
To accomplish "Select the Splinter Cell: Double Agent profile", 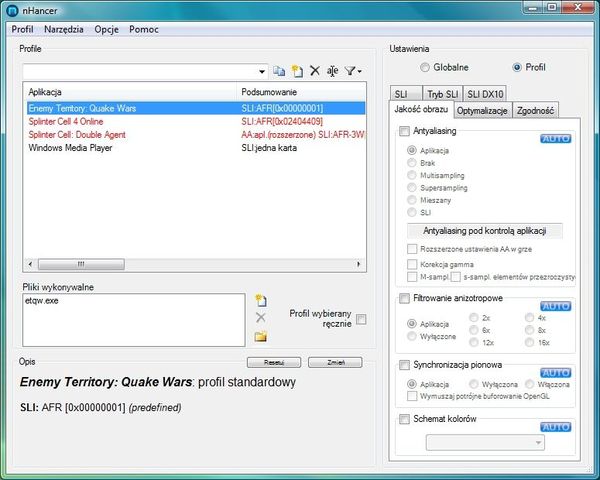I will click(x=196, y=135).
